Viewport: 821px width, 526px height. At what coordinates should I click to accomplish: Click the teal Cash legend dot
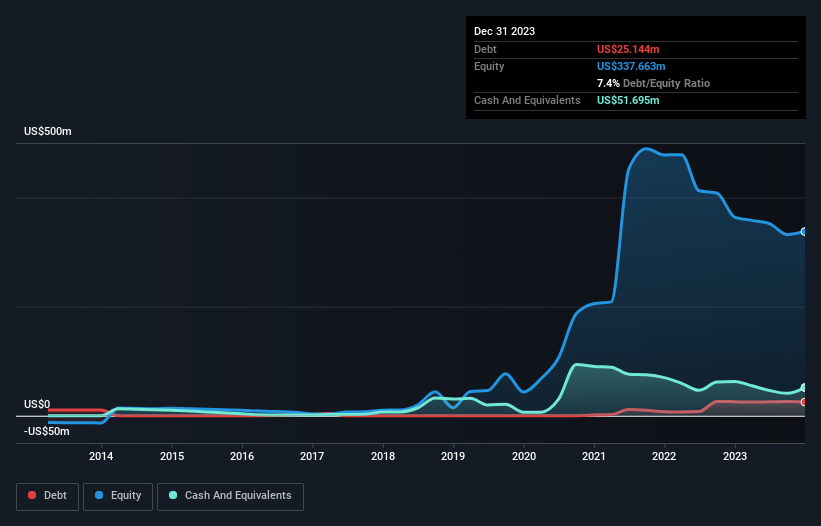(x=173, y=495)
